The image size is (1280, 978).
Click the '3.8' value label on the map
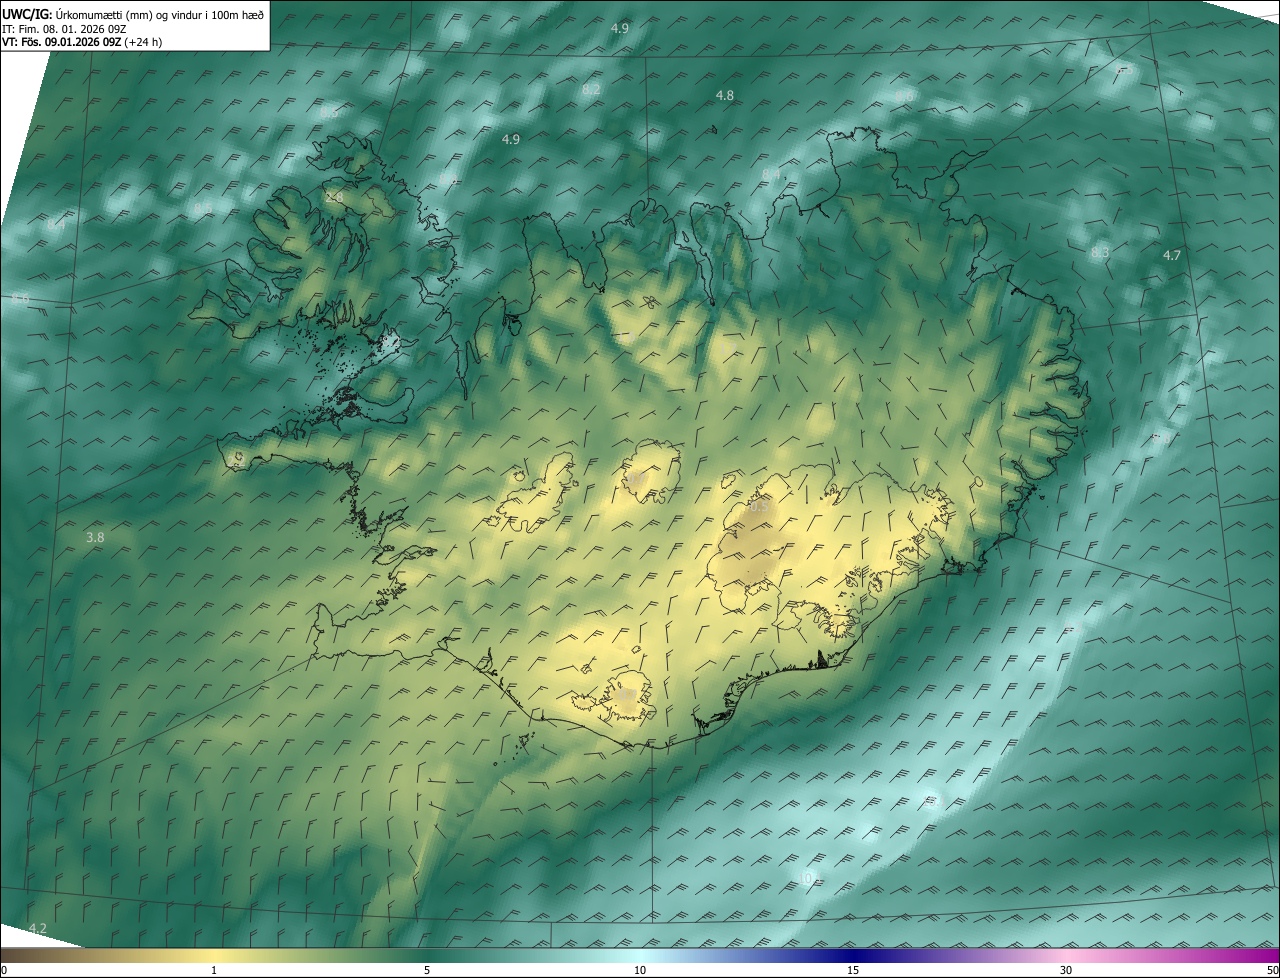(95, 538)
